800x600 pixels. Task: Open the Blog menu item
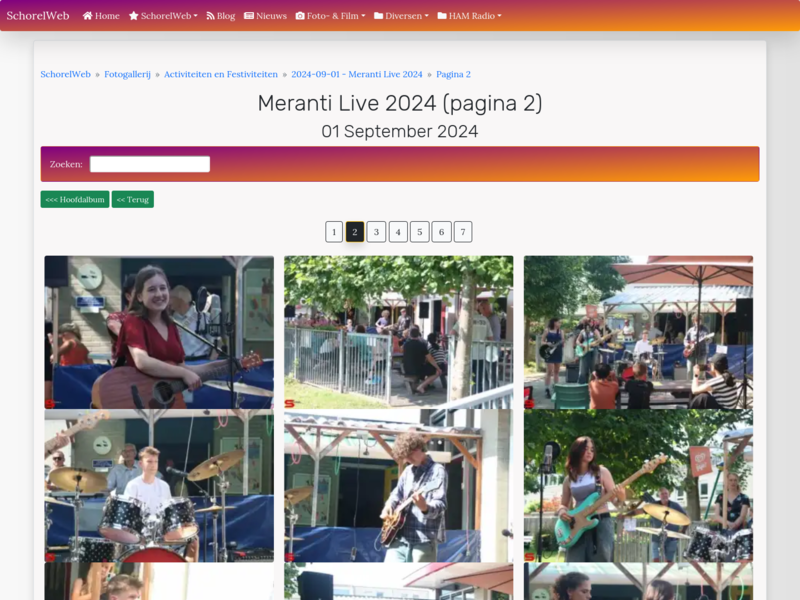220,16
